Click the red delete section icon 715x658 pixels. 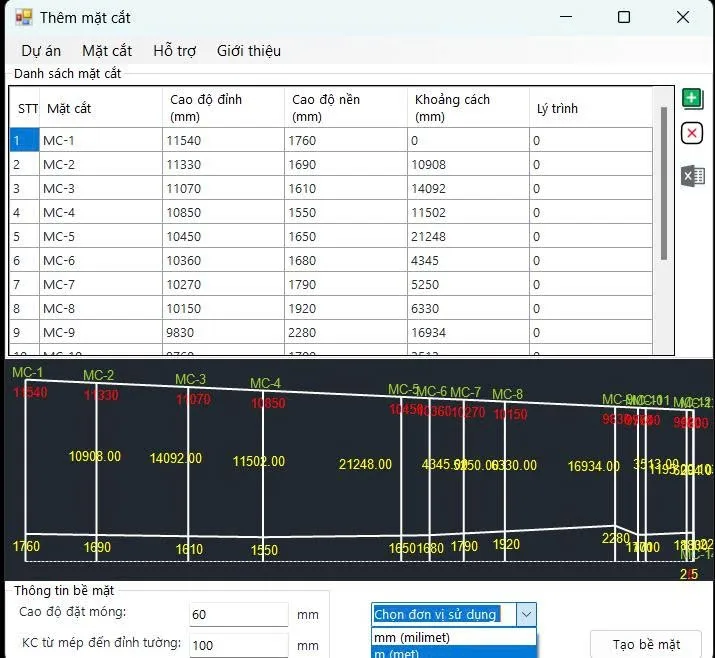coord(692,134)
